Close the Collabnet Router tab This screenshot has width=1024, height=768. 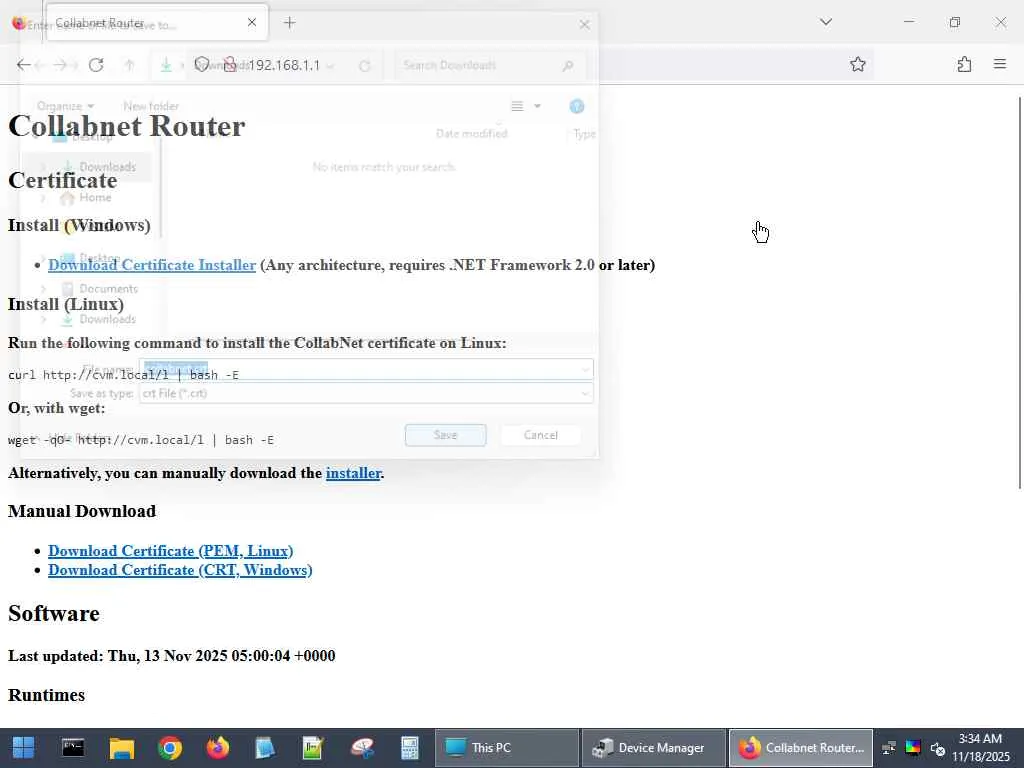[x=252, y=22]
